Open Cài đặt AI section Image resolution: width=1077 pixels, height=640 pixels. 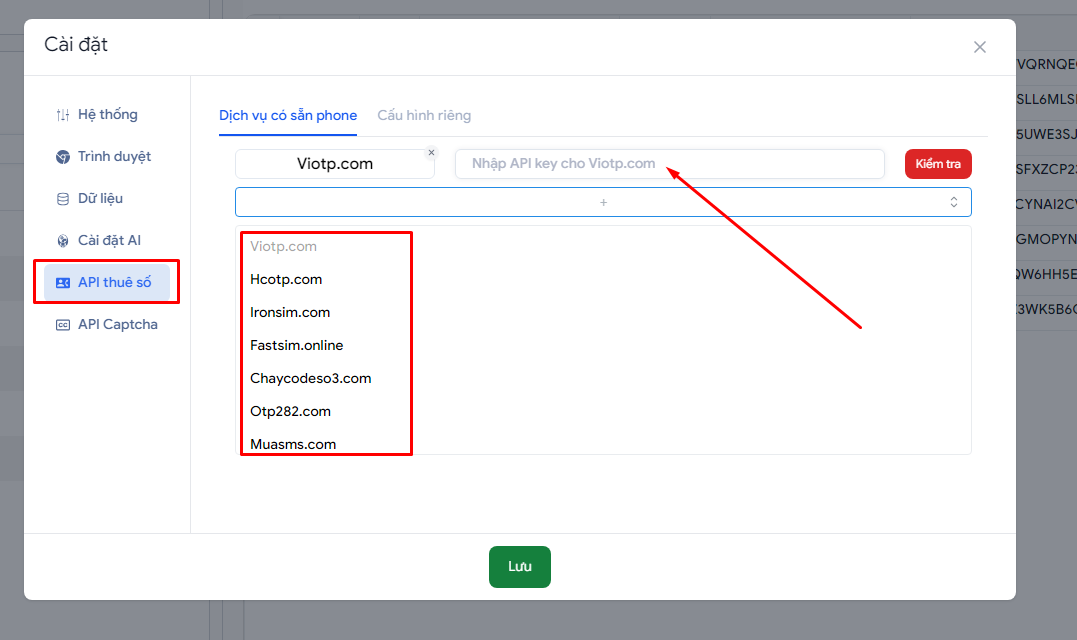coord(106,240)
